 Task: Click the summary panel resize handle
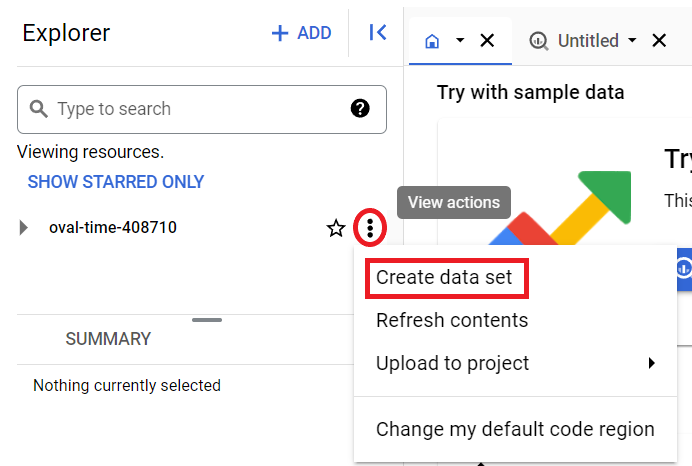(207, 320)
